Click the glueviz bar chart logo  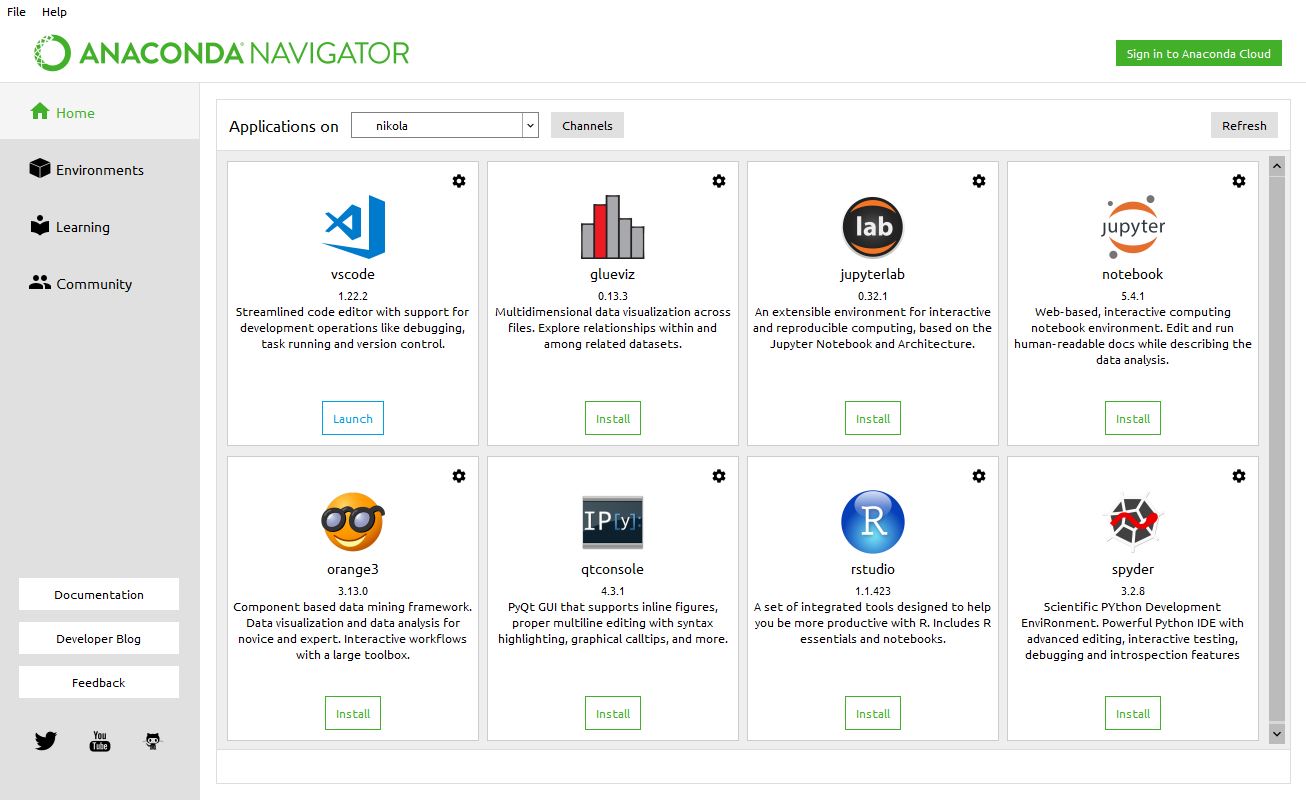click(613, 227)
